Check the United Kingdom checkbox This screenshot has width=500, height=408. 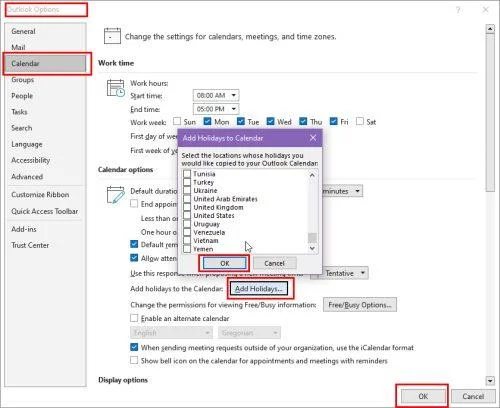tap(187, 207)
